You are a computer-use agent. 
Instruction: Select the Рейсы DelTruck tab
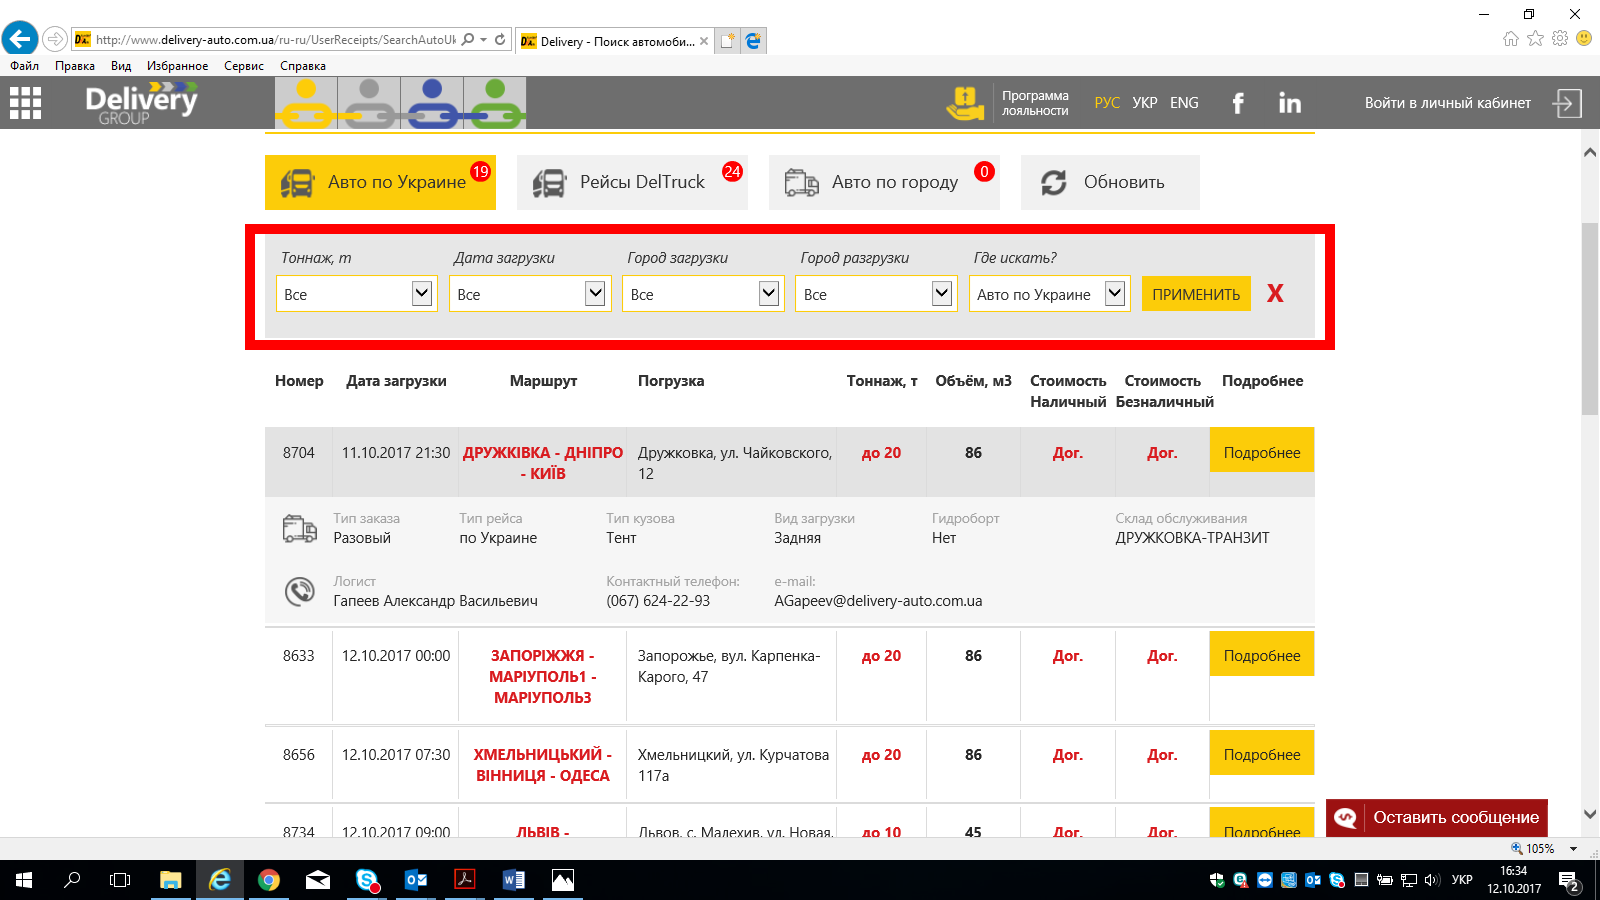(x=632, y=182)
